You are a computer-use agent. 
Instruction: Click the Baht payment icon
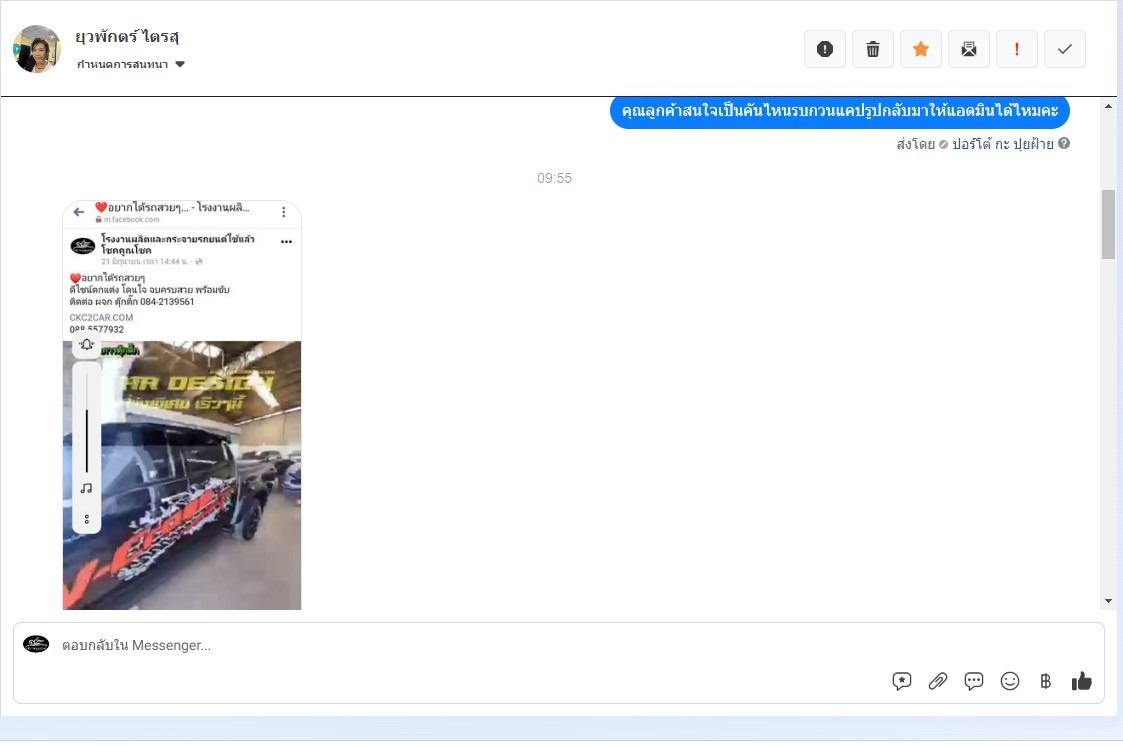pos(1046,681)
